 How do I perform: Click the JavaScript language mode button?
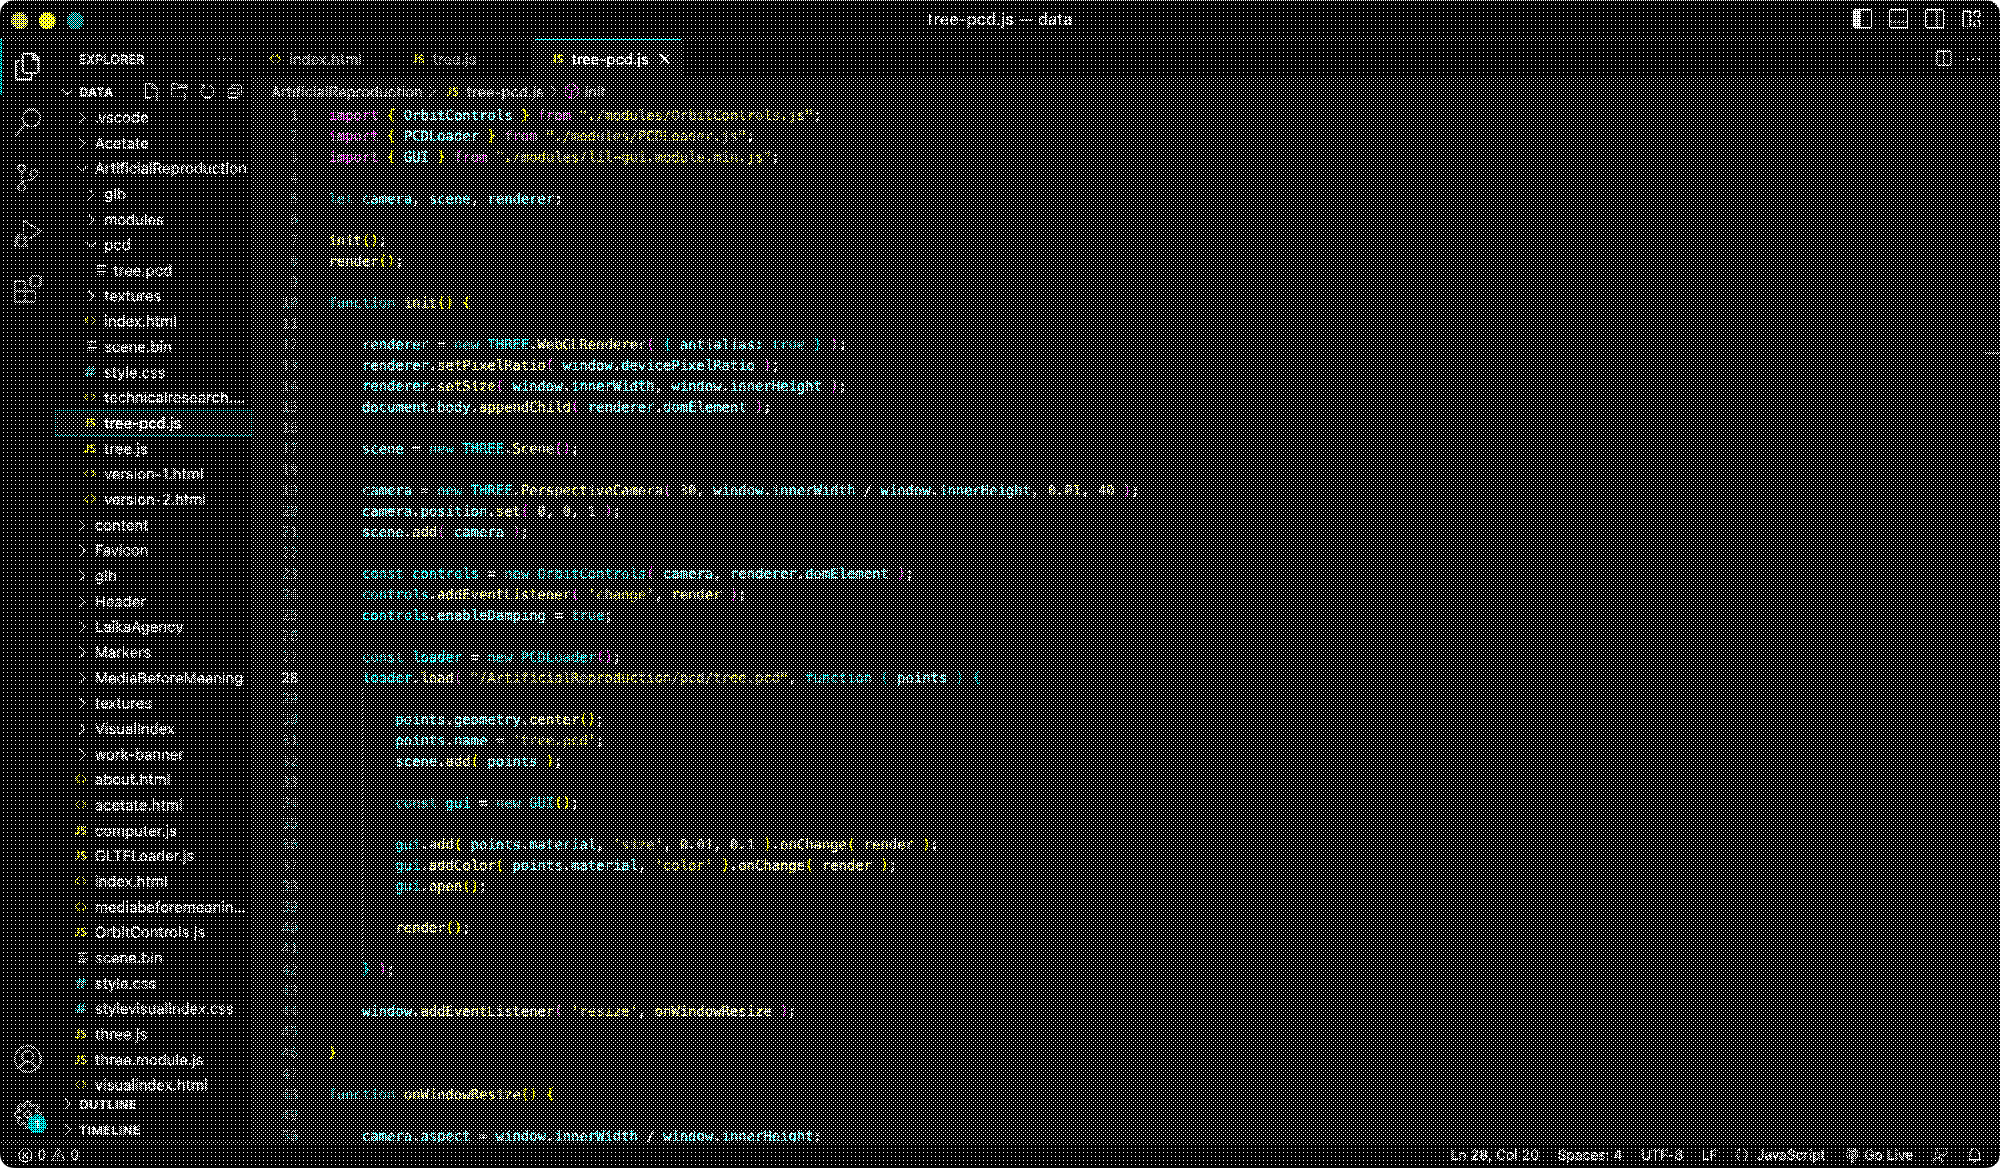(1789, 1155)
